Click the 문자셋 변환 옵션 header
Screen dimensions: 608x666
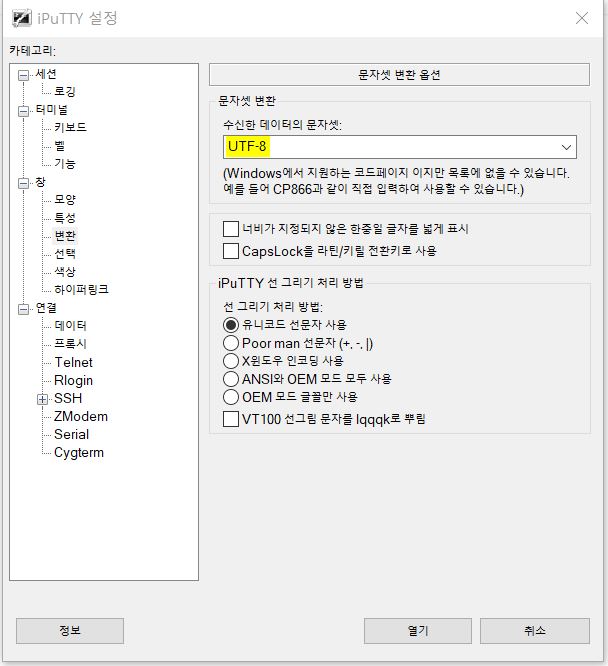coord(399,75)
